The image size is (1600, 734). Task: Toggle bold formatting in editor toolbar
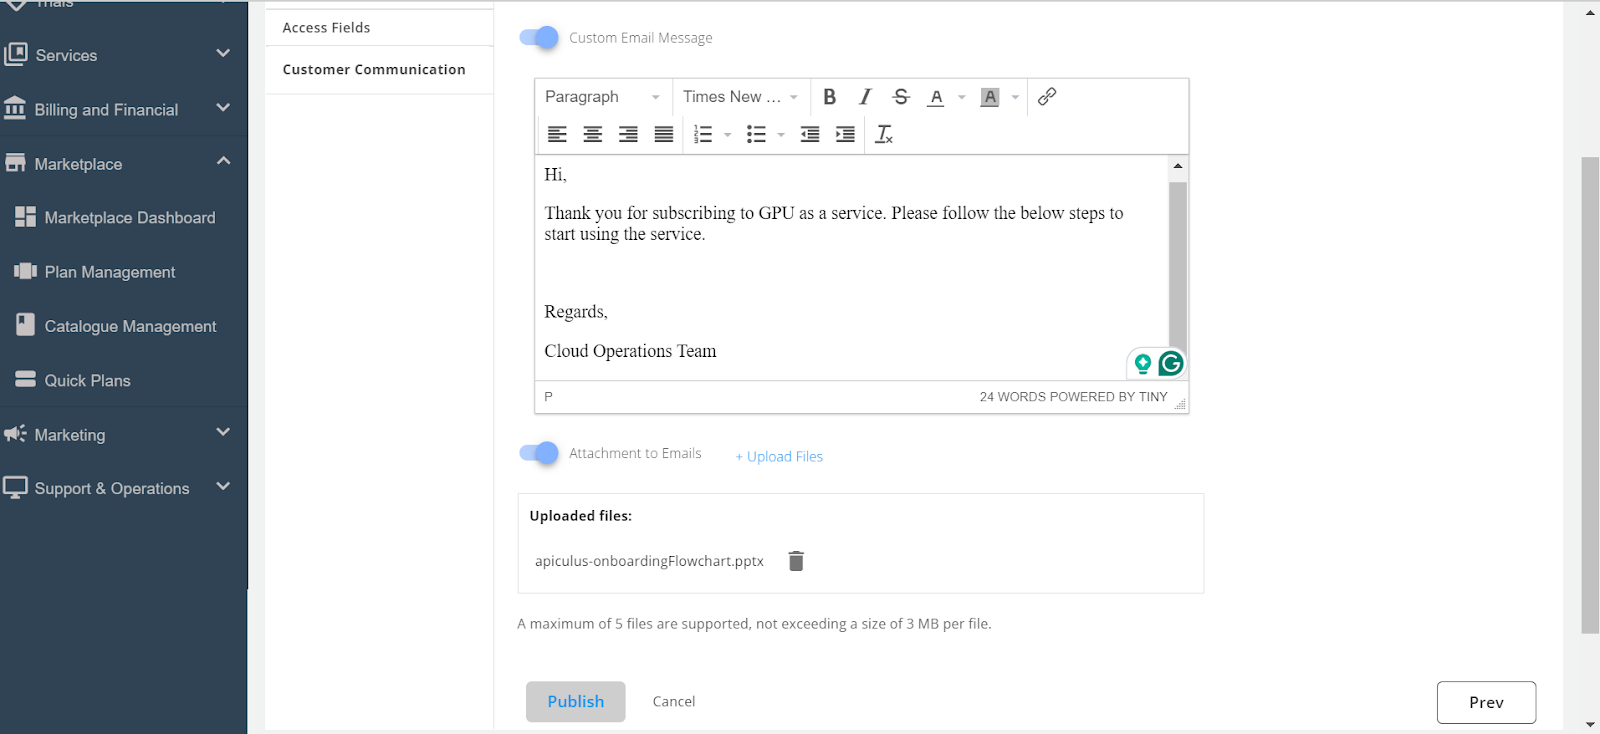coord(829,97)
